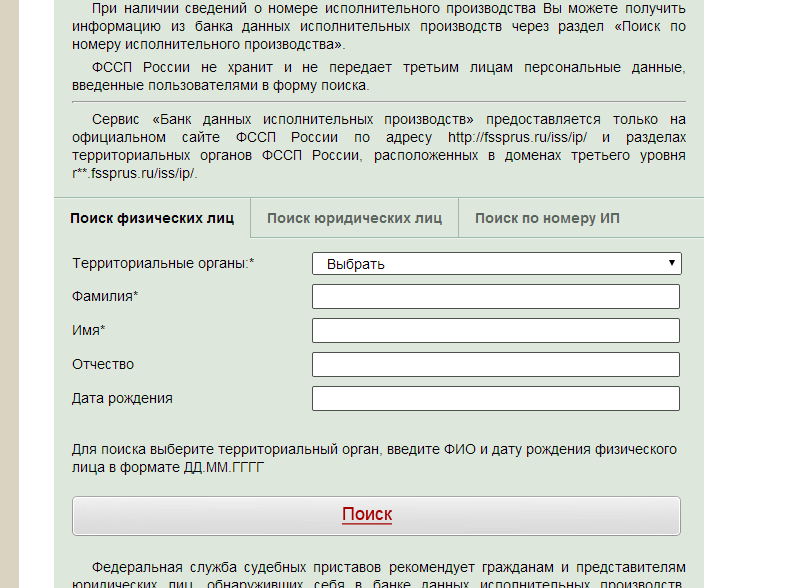
Task: Click the http://fssprus.ru/iss/ip/ address text
Action: (517, 137)
